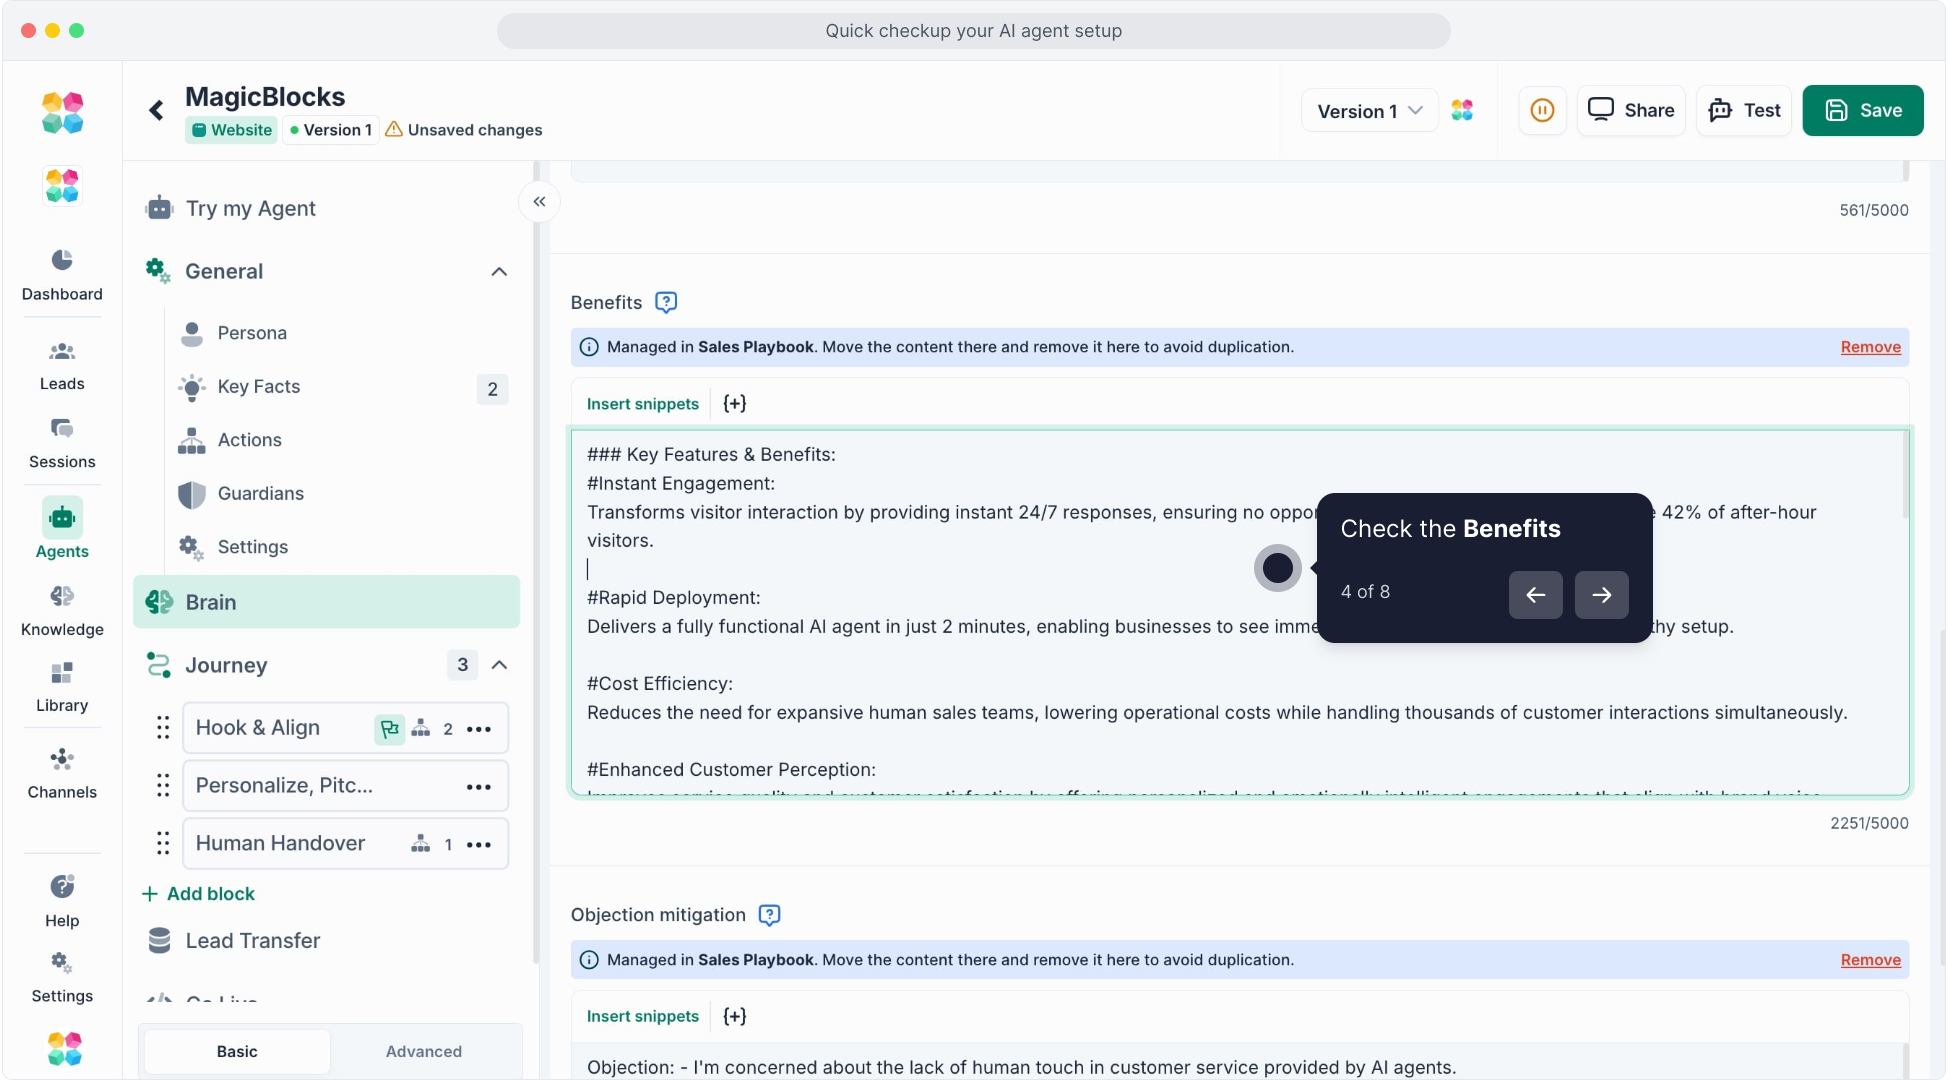Click the green Save button
This screenshot has height=1080, width=1948.
(1862, 110)
